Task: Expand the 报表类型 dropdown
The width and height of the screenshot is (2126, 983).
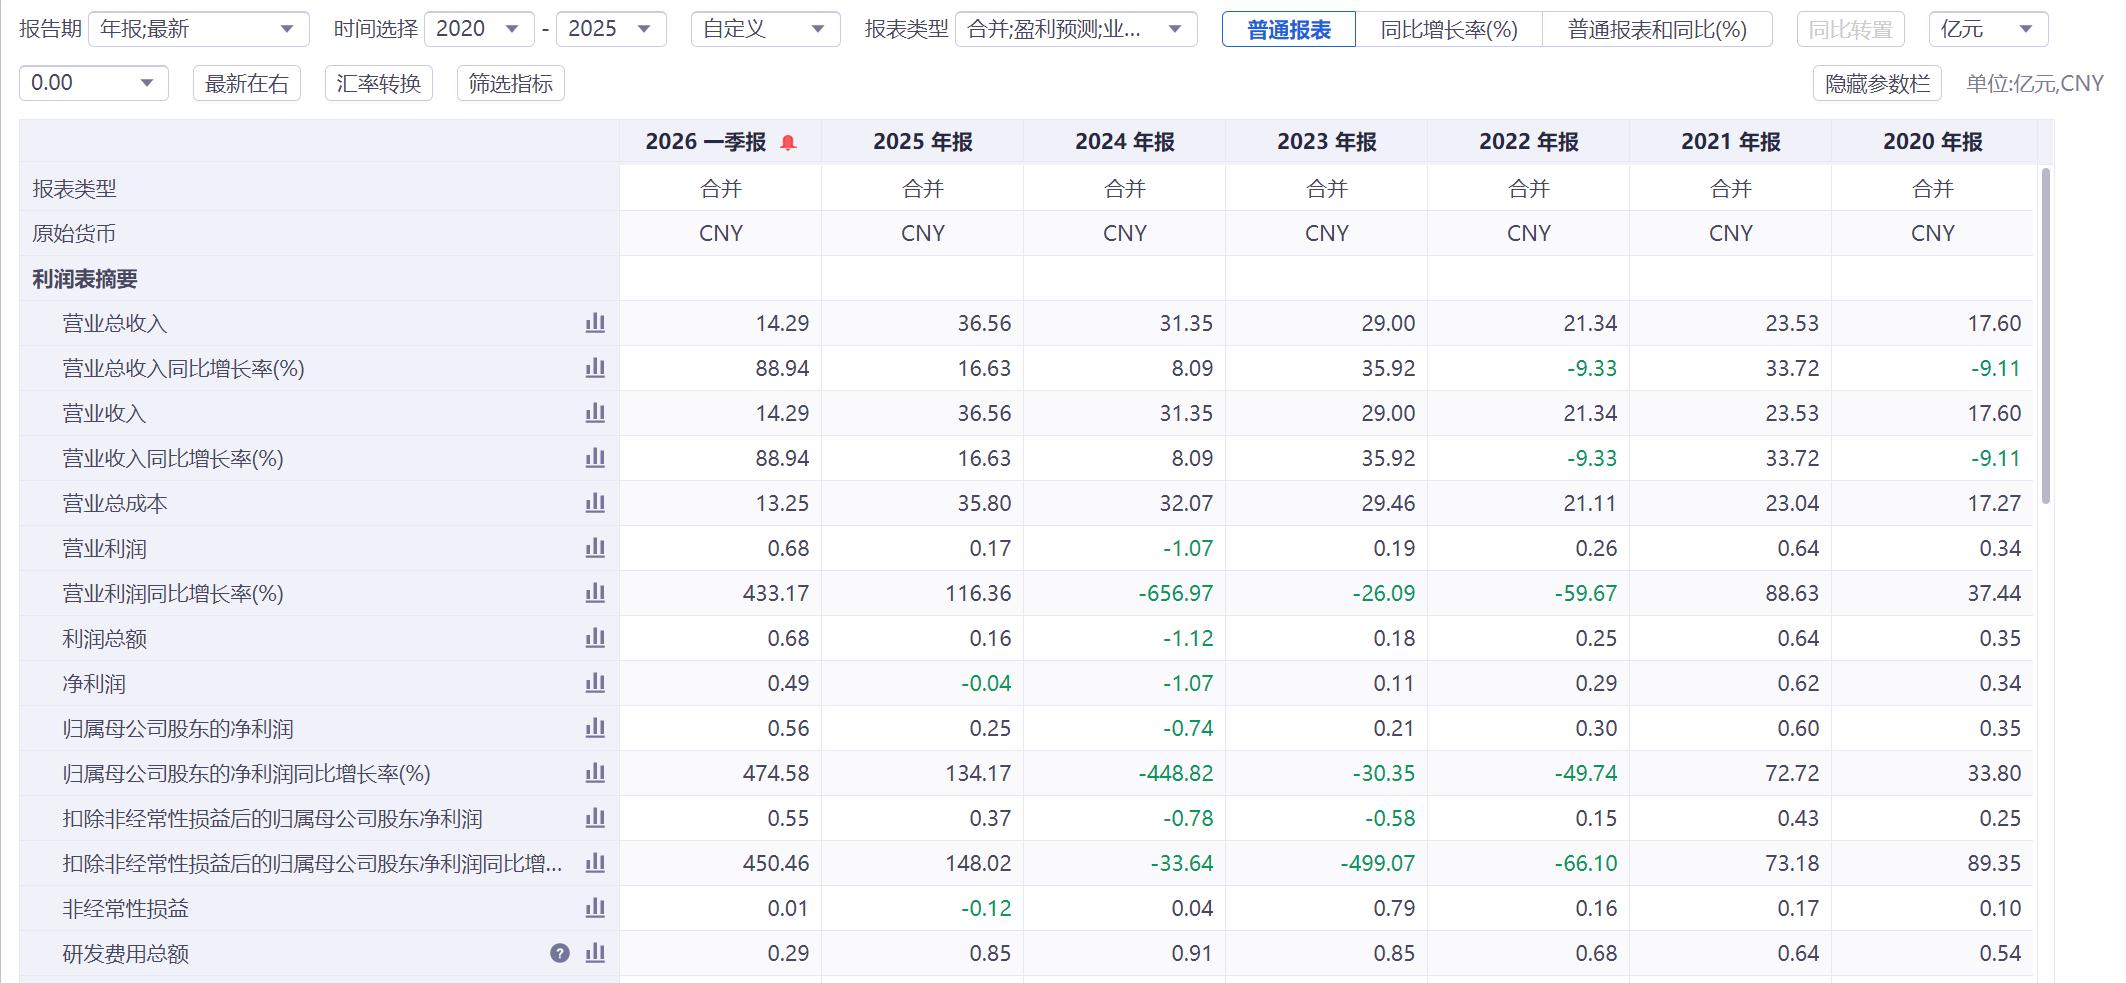Action: [x=1076, y=29]
